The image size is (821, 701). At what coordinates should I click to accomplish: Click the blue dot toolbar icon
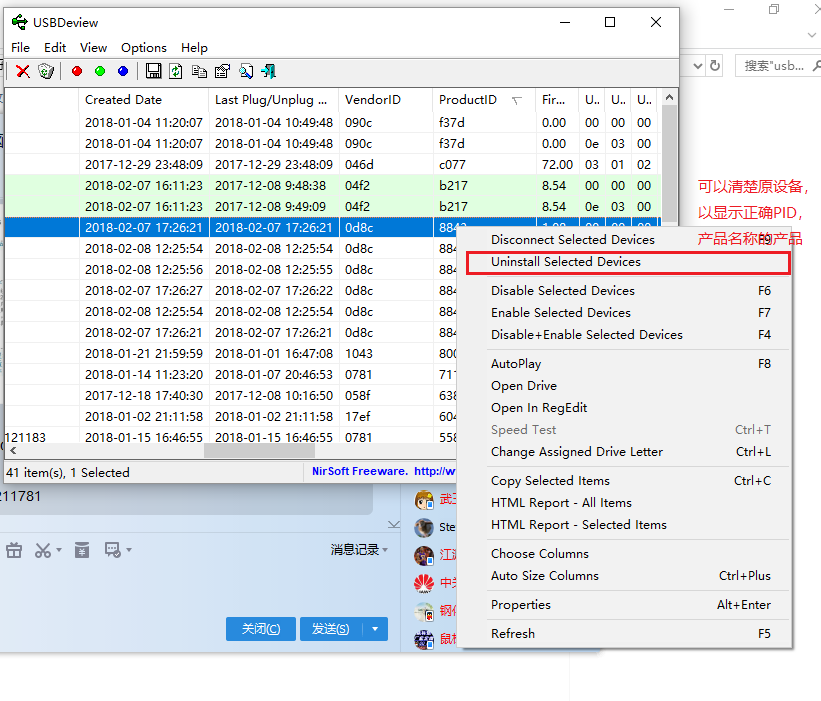pyautogui.click(x=123, y=71)
